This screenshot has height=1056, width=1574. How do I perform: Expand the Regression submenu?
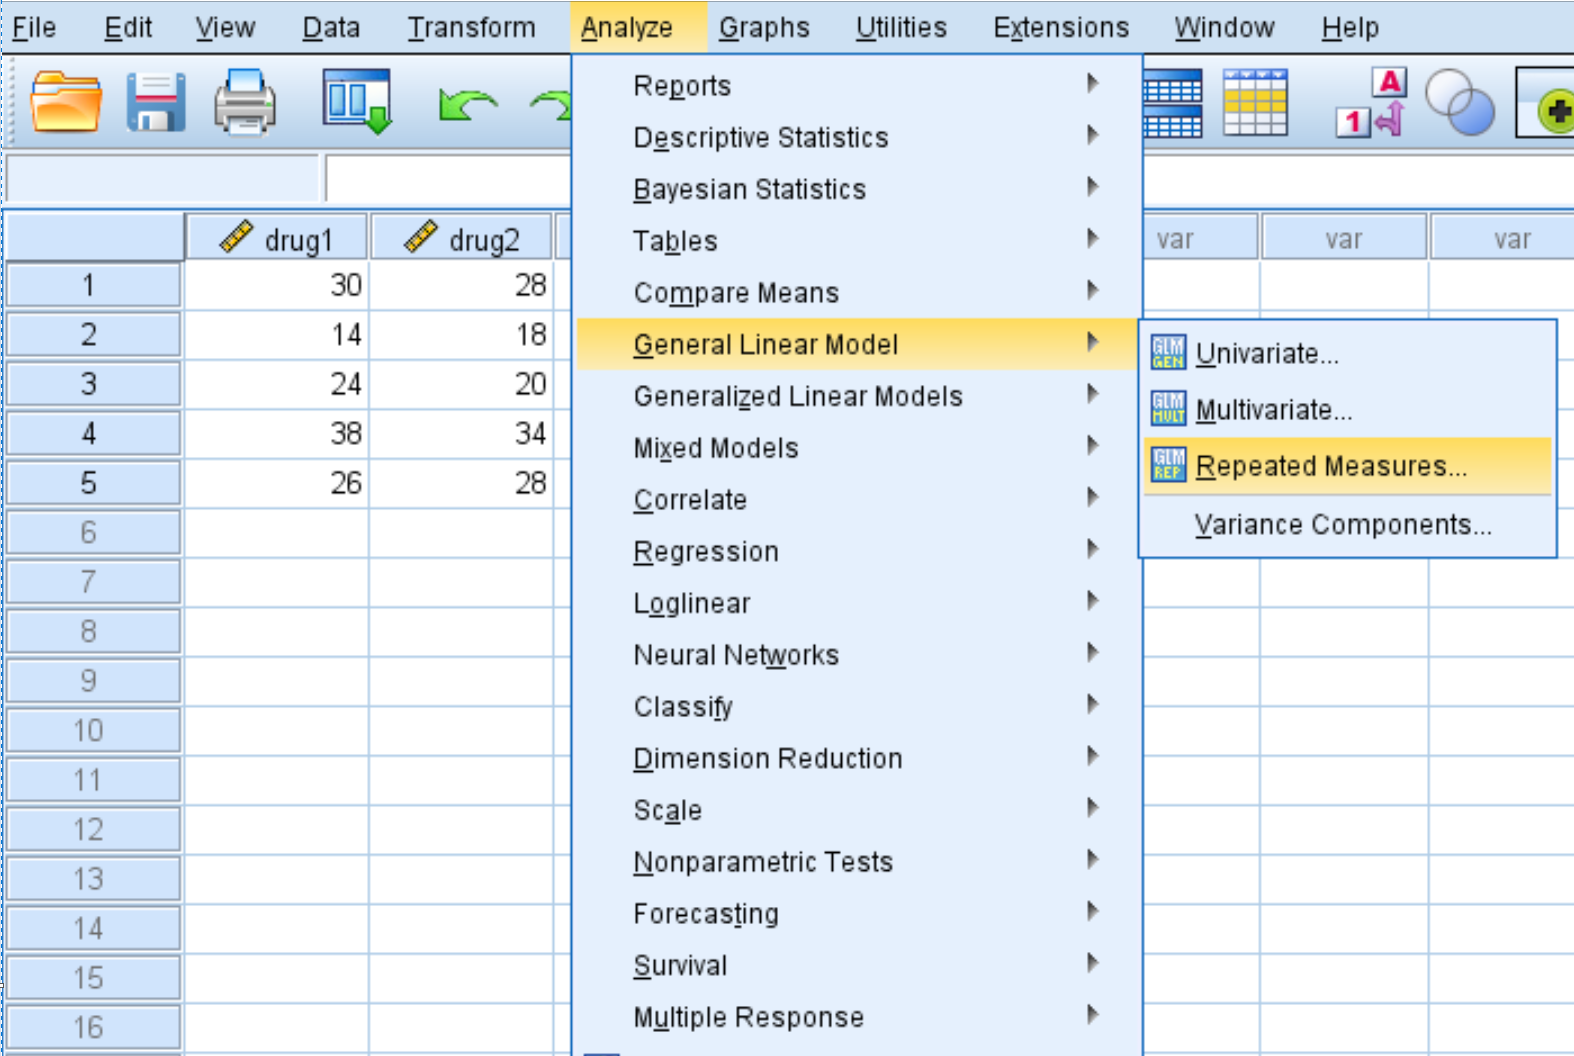pos(858,552)
